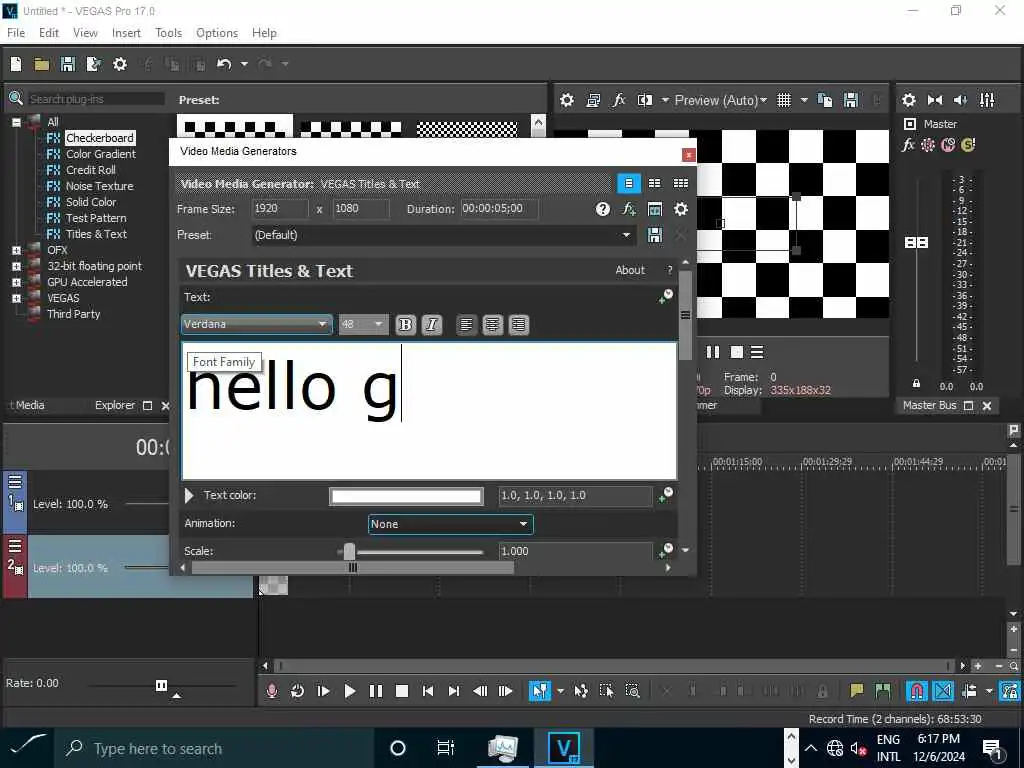Viewport: 1024px width, 768px height.
Task: Select the Noise Texture generator
Action: point(99,186)
